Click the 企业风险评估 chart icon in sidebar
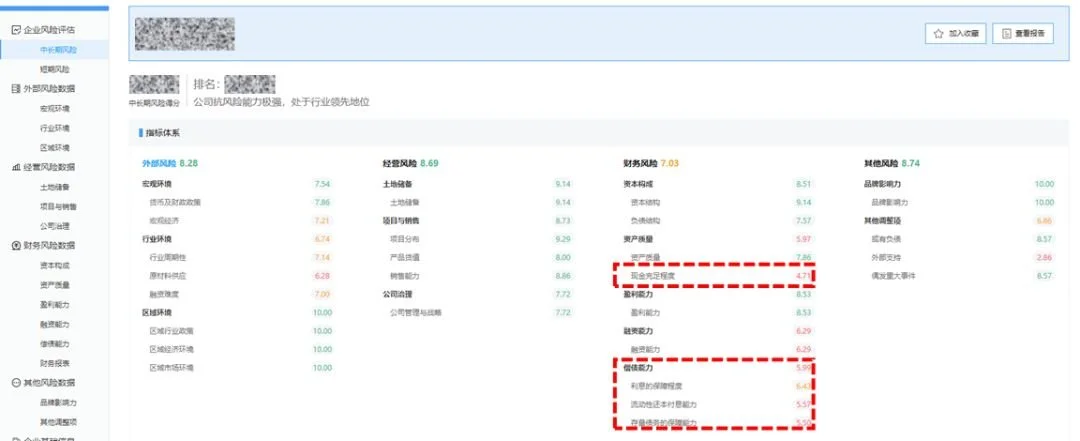 (x=17, y=30)
